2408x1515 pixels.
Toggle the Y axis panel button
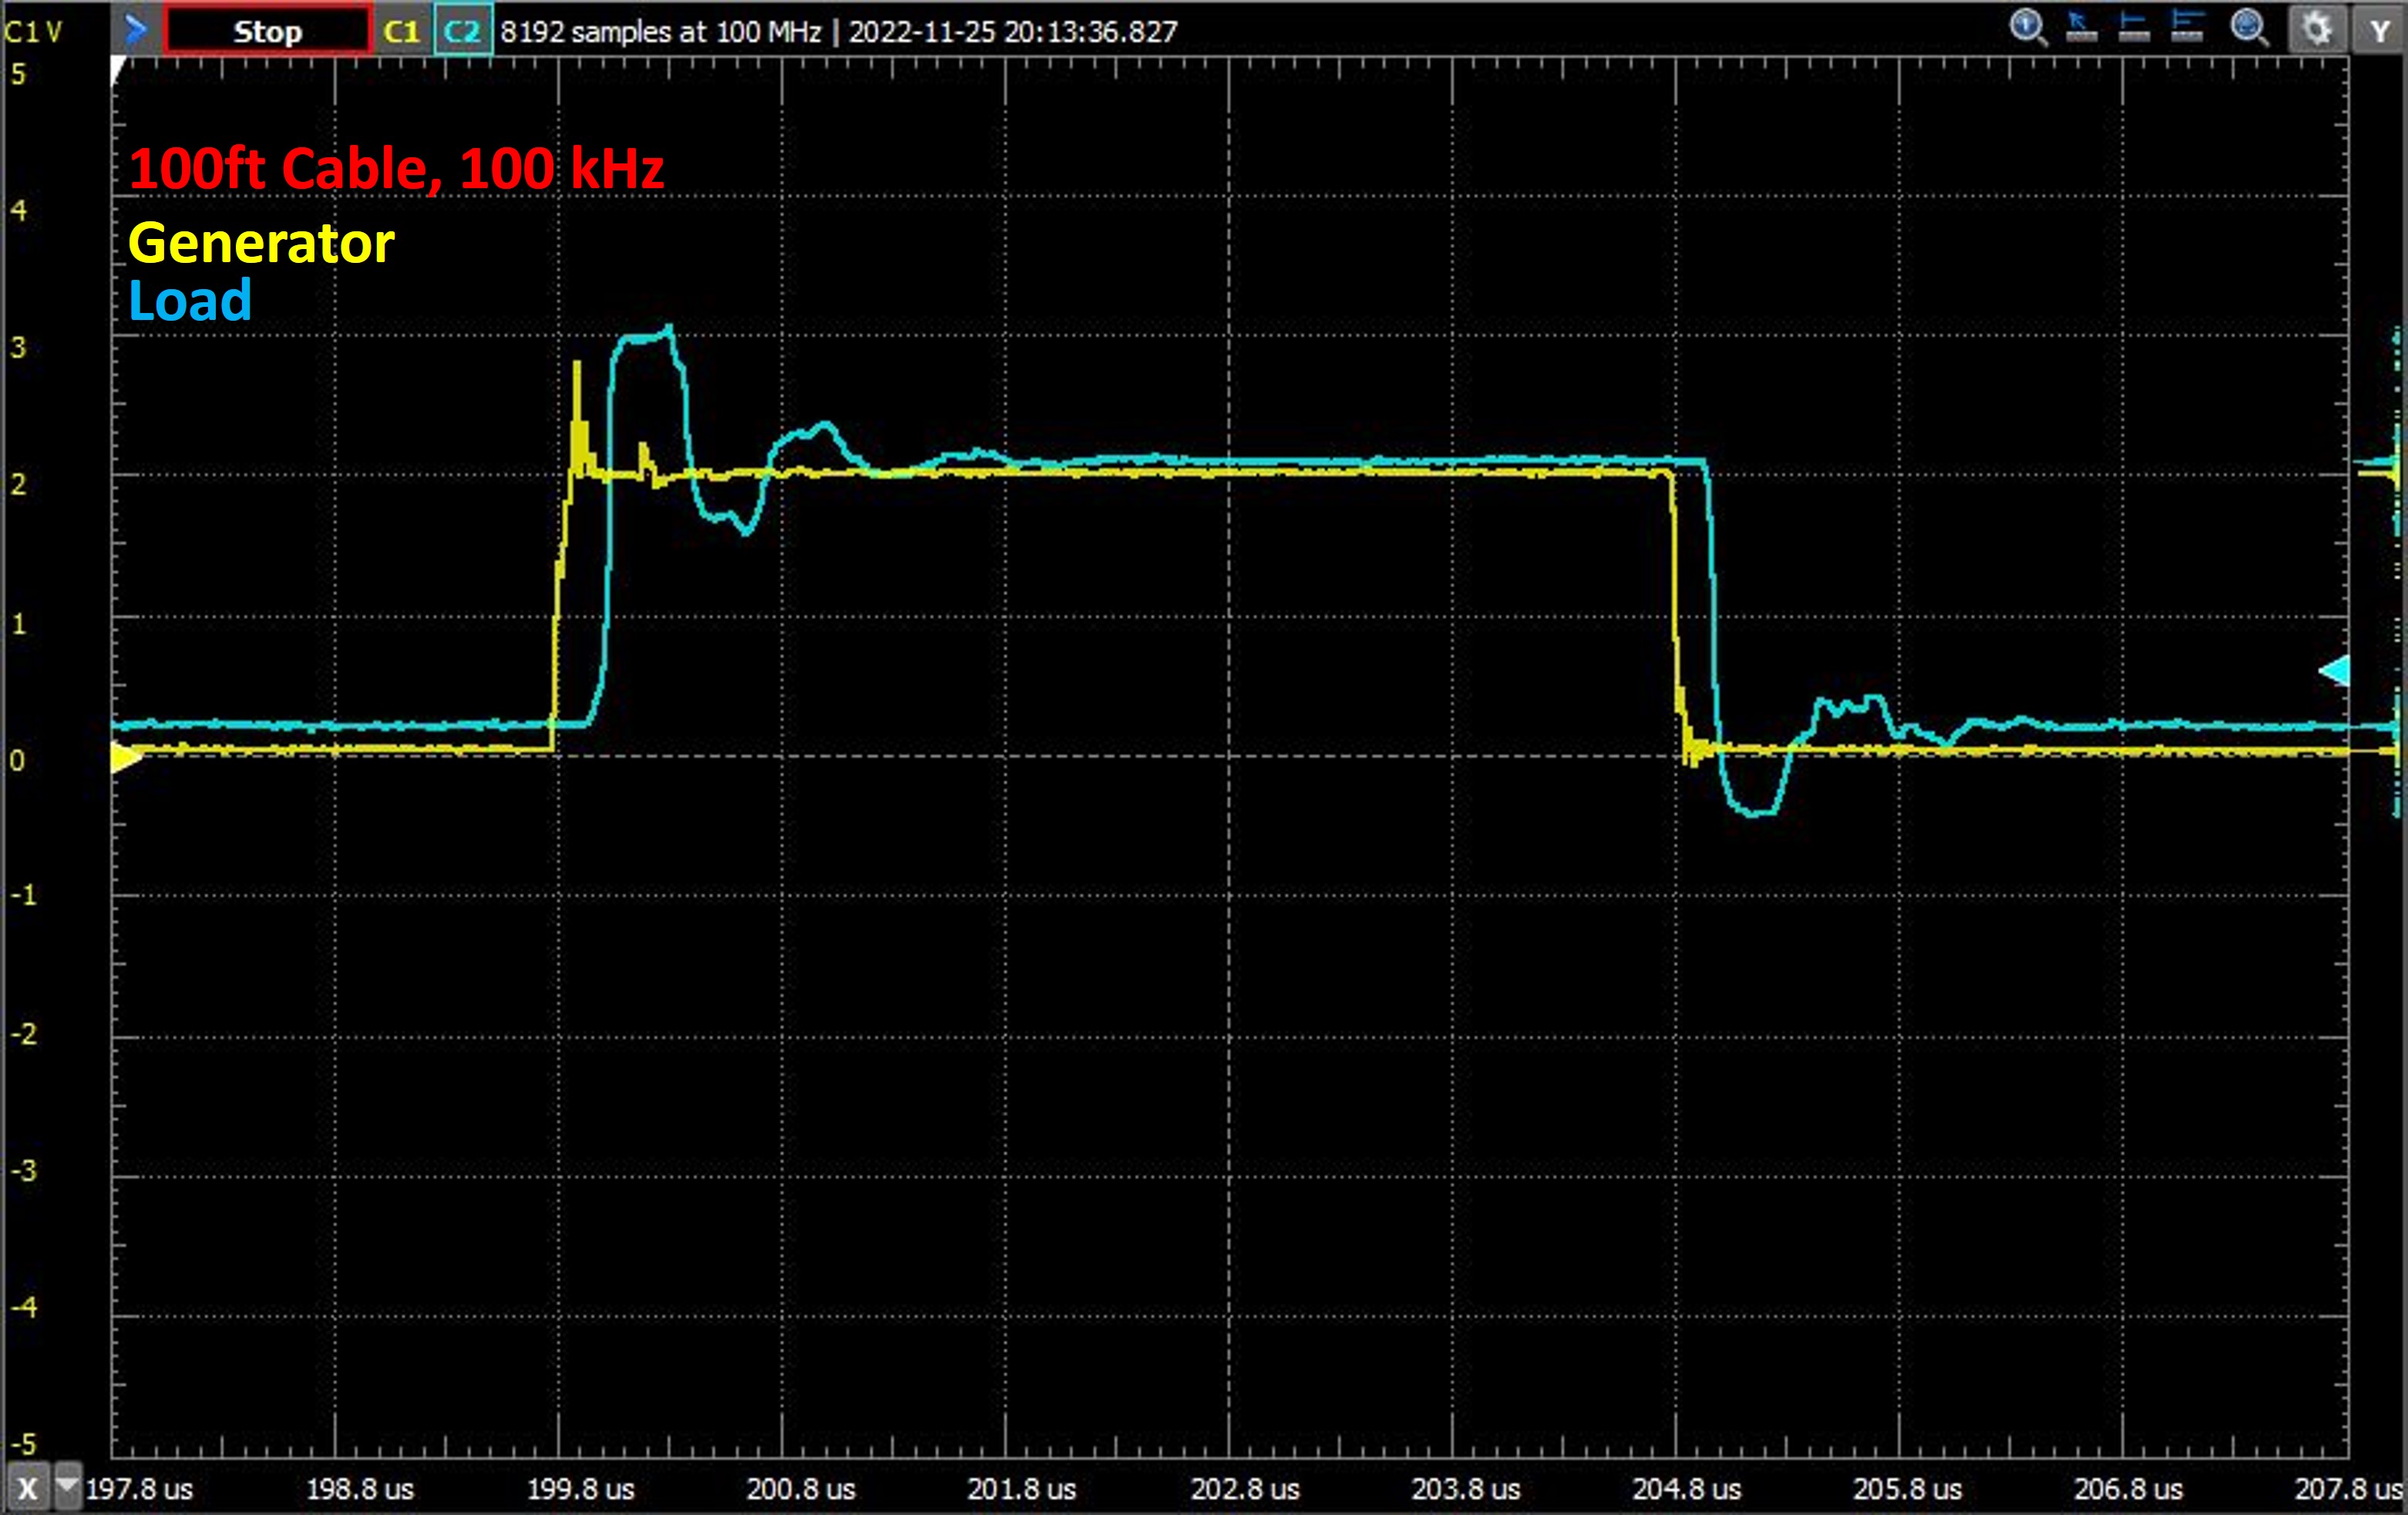[x=2380, y=31]
